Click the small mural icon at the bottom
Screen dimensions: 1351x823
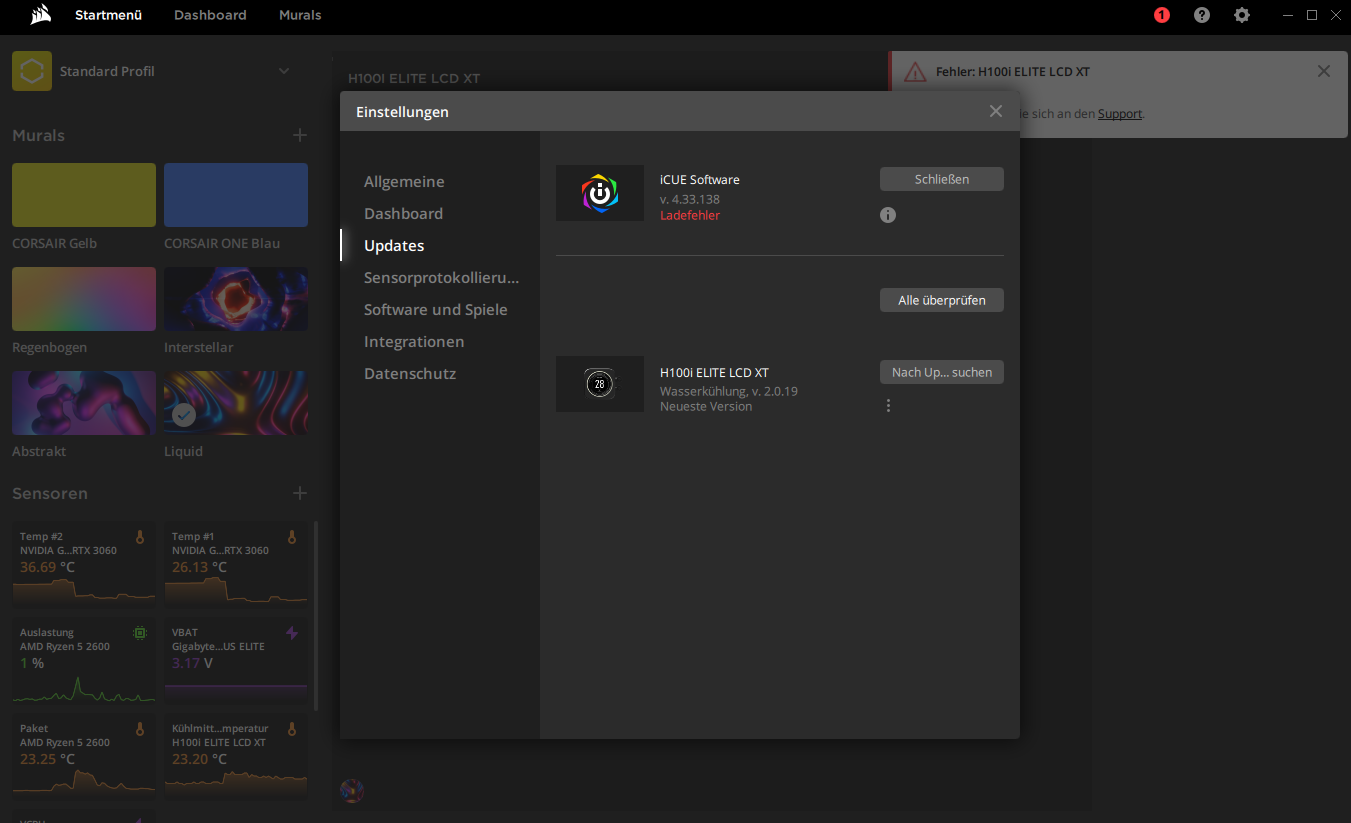tap(352, 790)
